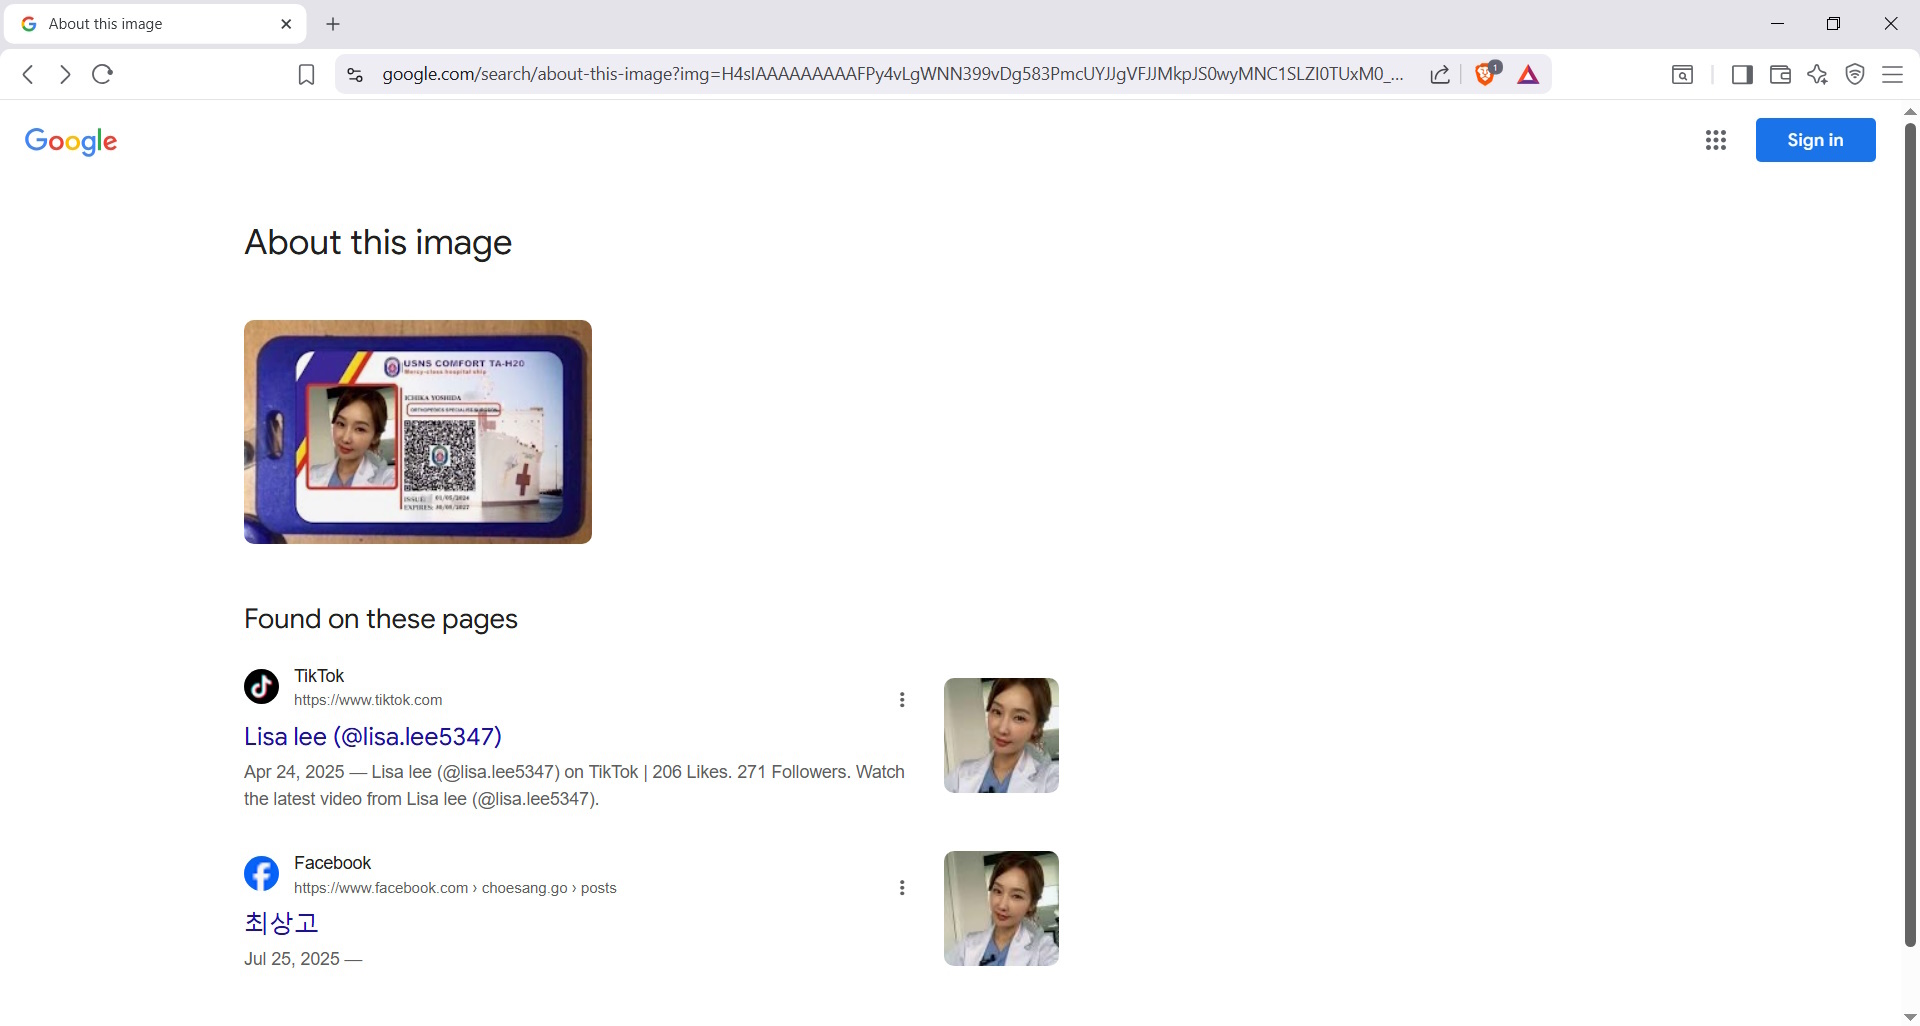Reload the current page

tap(102, 74)
